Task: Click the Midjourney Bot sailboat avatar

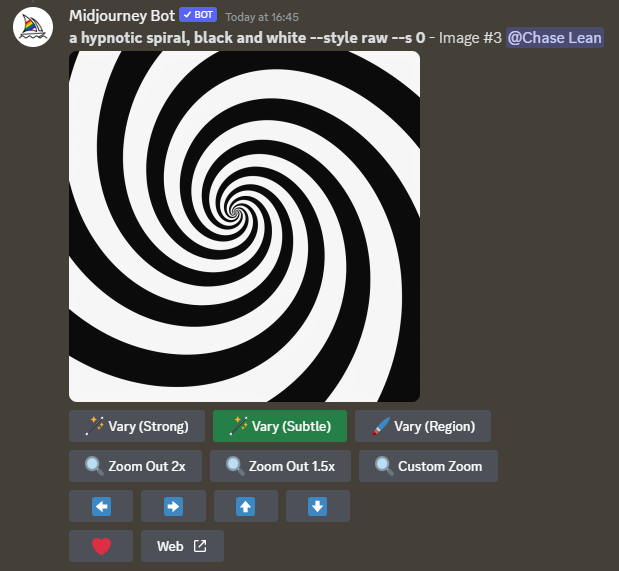Action: point(33,27)
